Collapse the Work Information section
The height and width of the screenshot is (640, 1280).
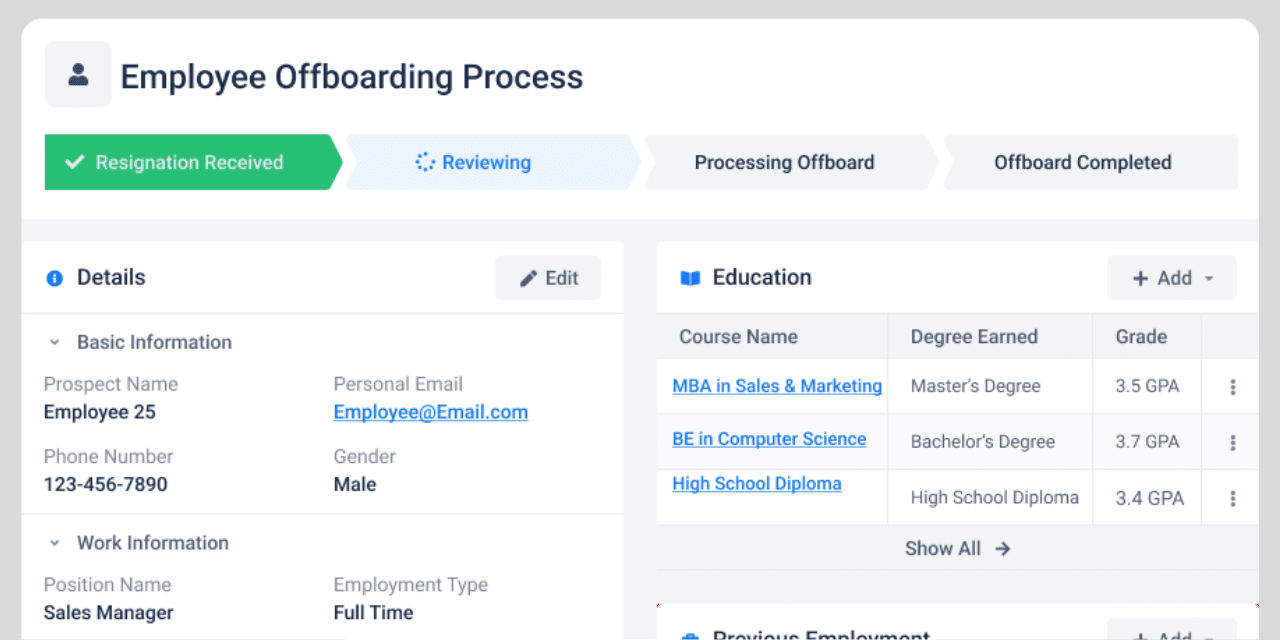(x=55, y=543)
